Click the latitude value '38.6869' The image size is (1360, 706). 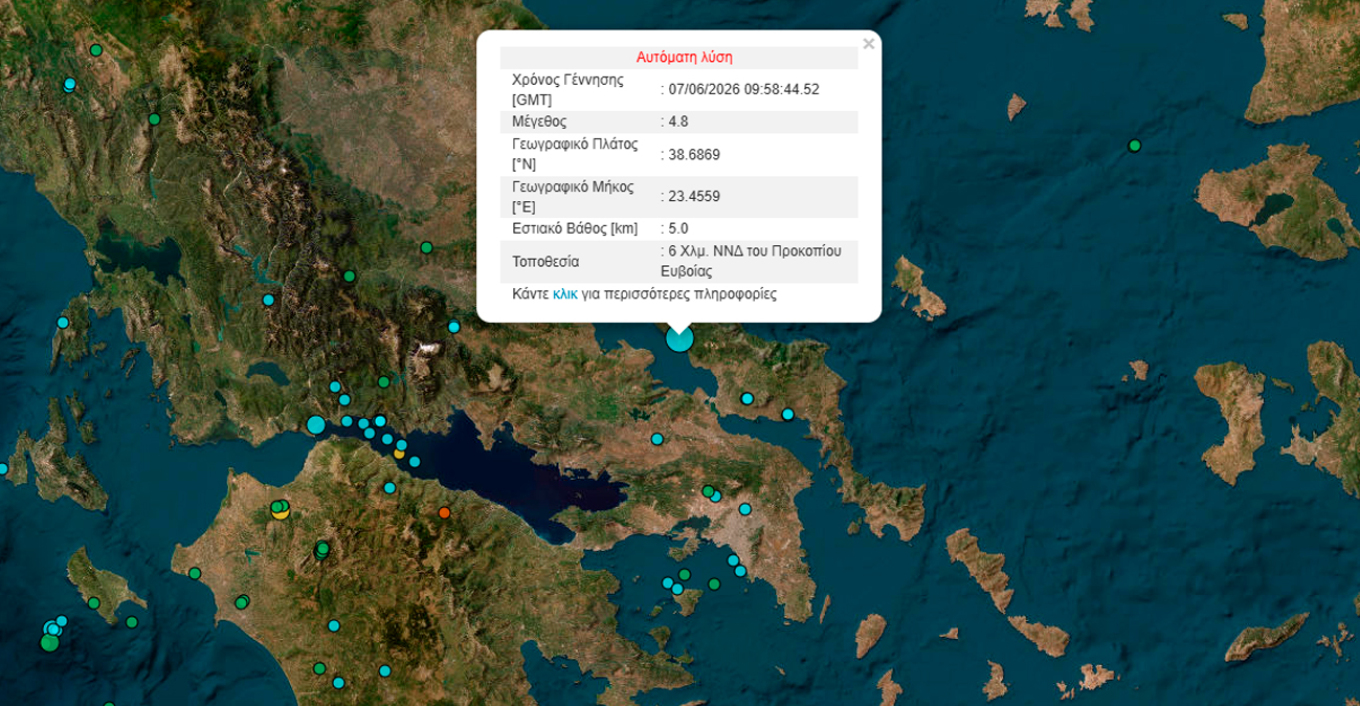click(694, 155)
